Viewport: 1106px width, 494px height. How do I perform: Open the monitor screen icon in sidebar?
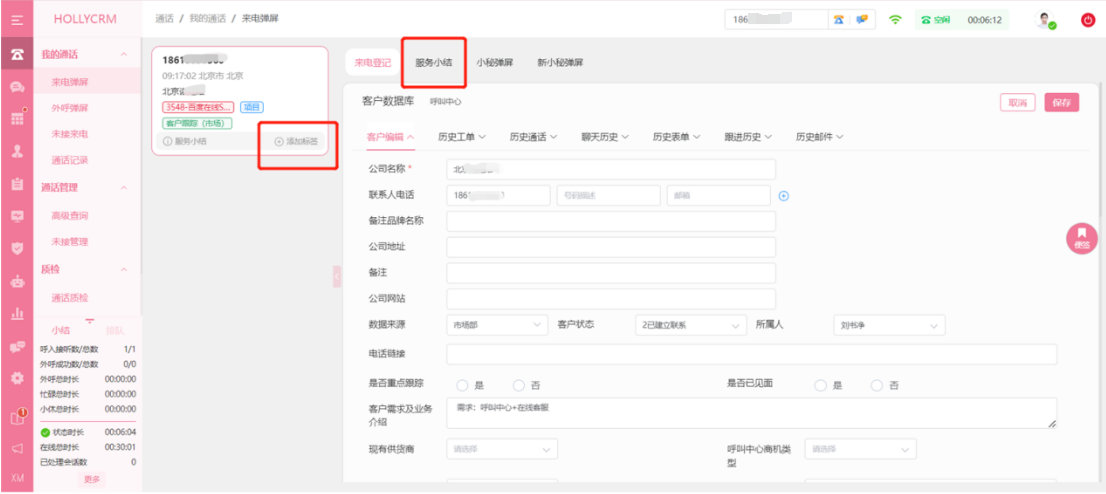(x=17, y=216)
